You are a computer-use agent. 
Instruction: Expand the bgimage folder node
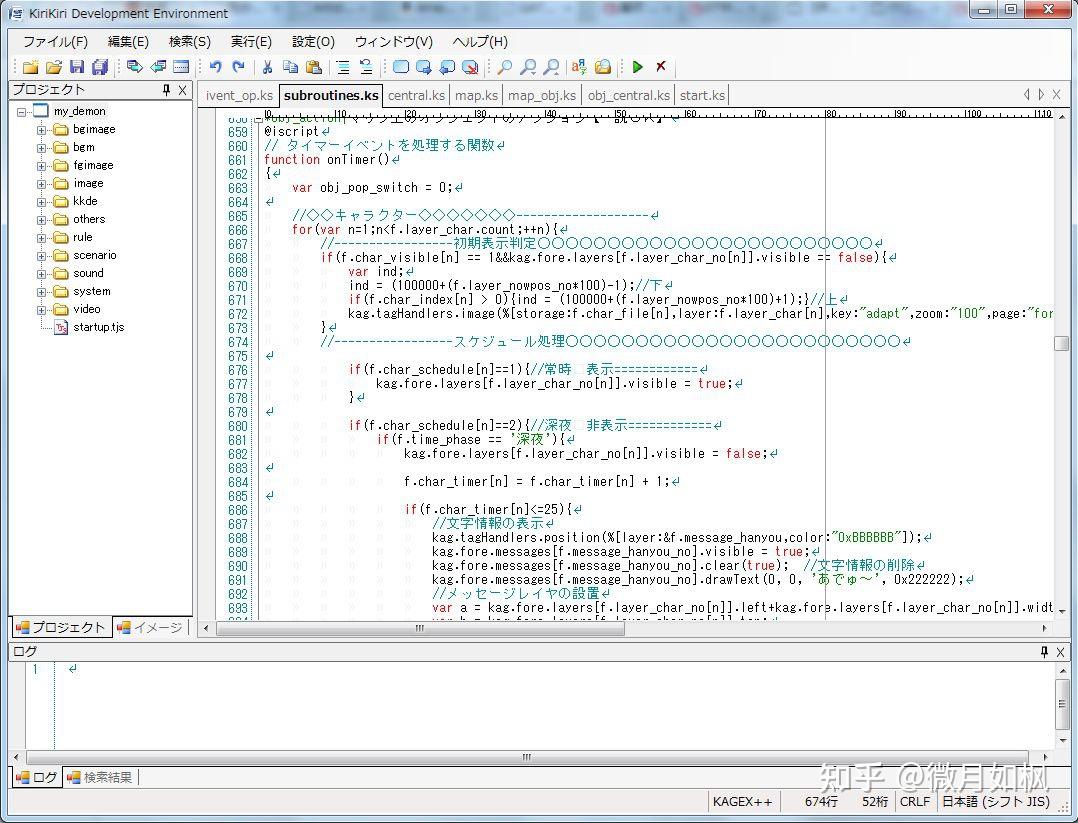tap(42, 129)
